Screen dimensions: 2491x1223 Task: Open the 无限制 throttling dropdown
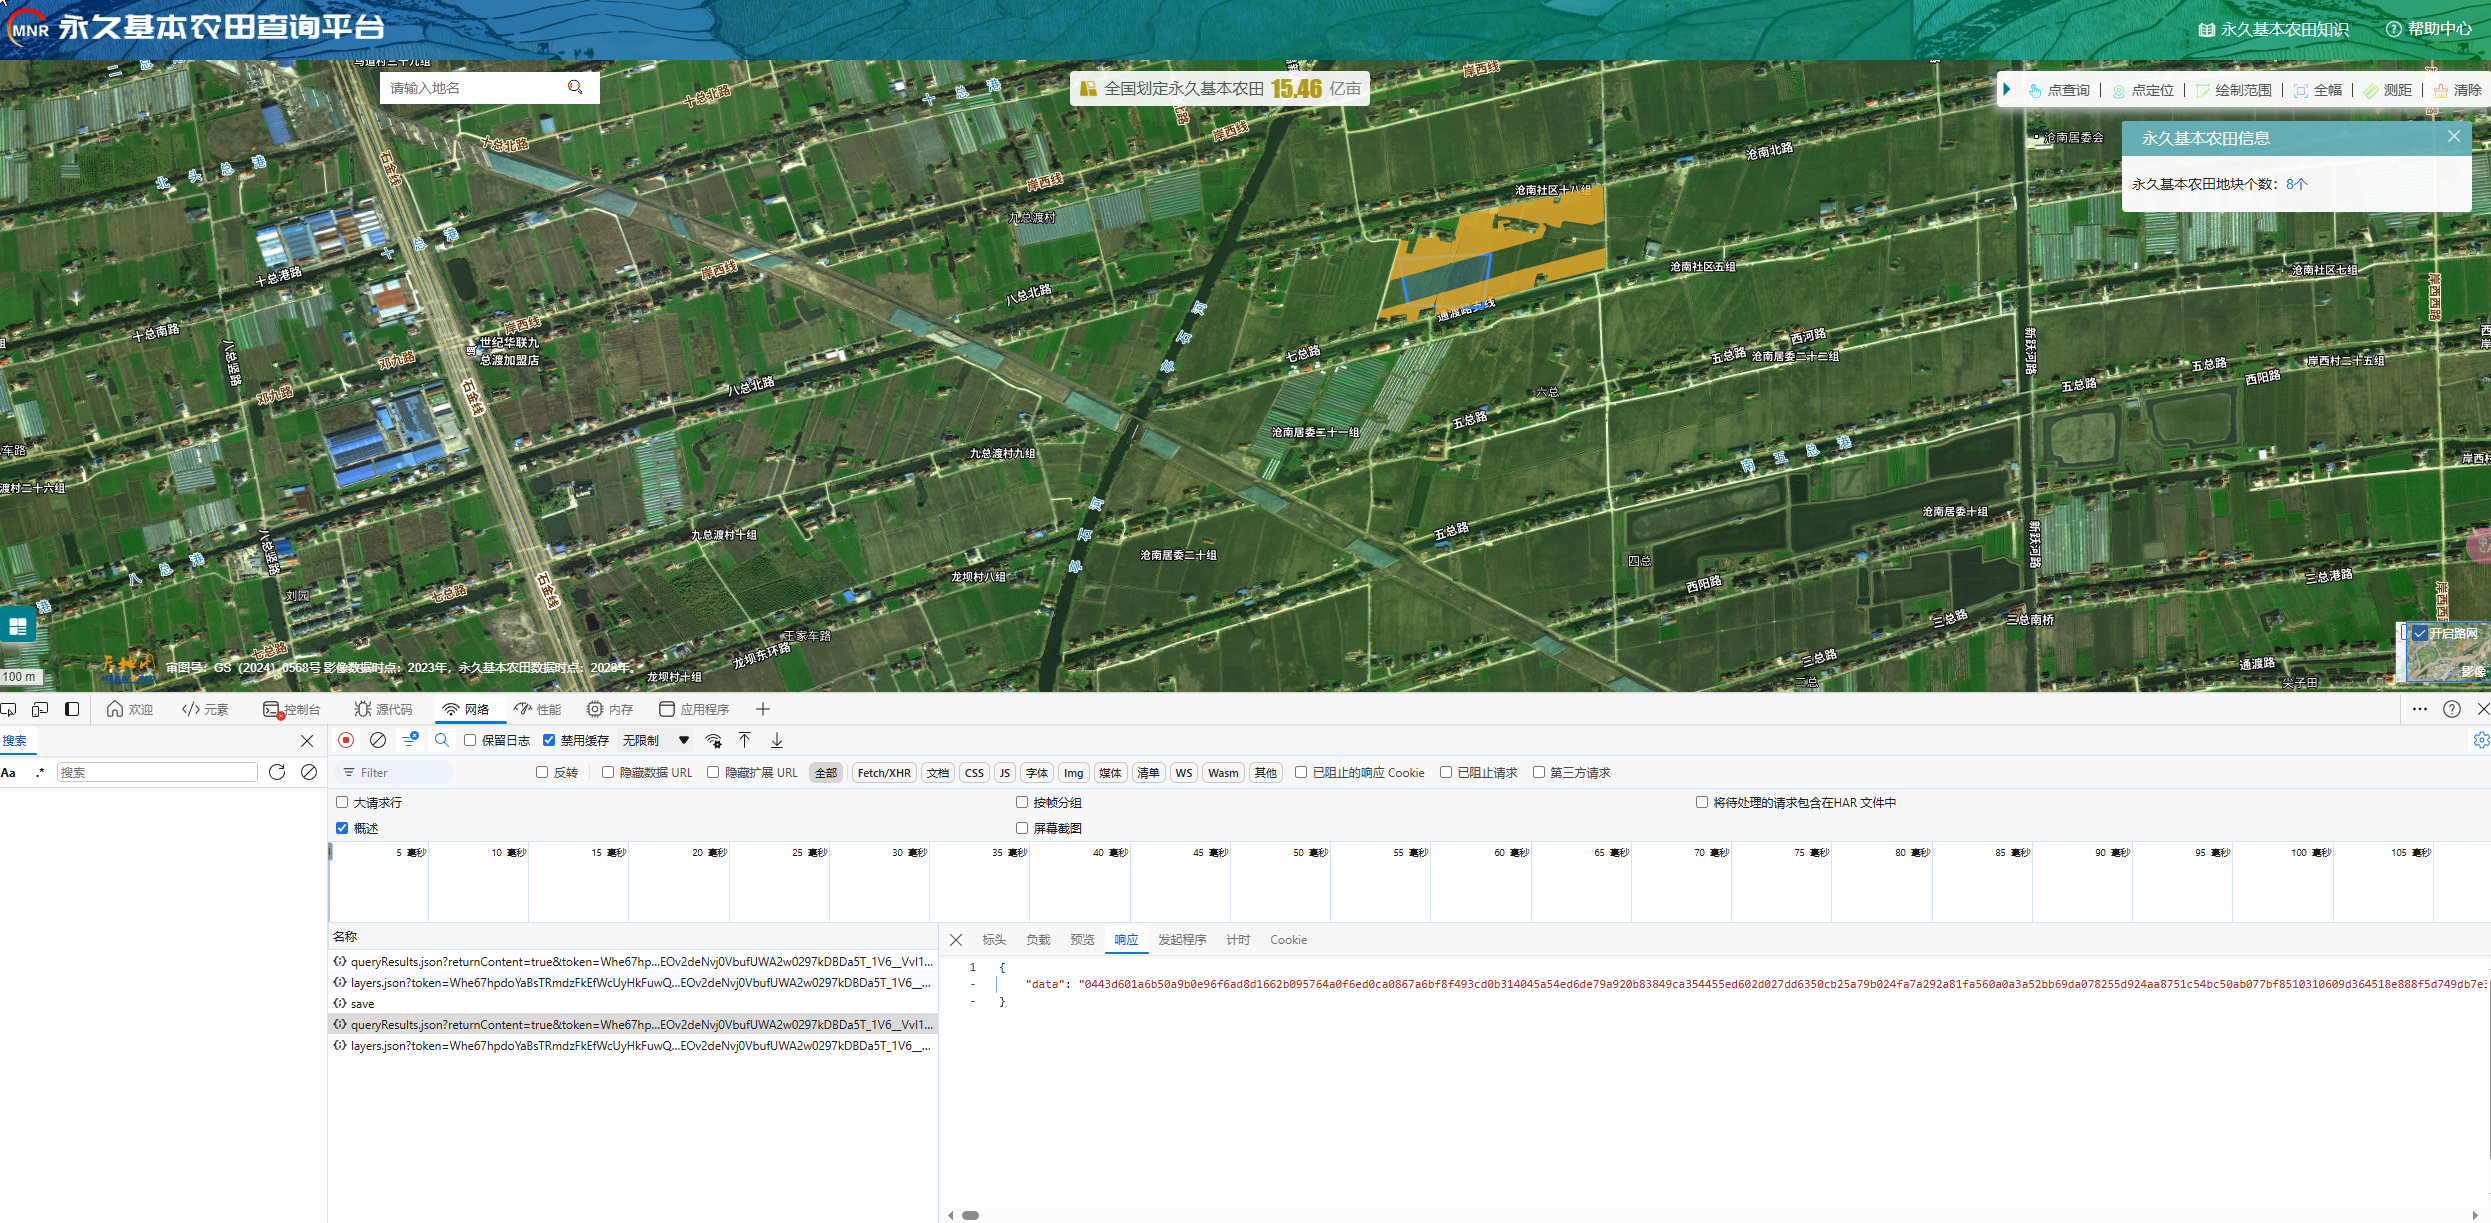coord(655,740)
